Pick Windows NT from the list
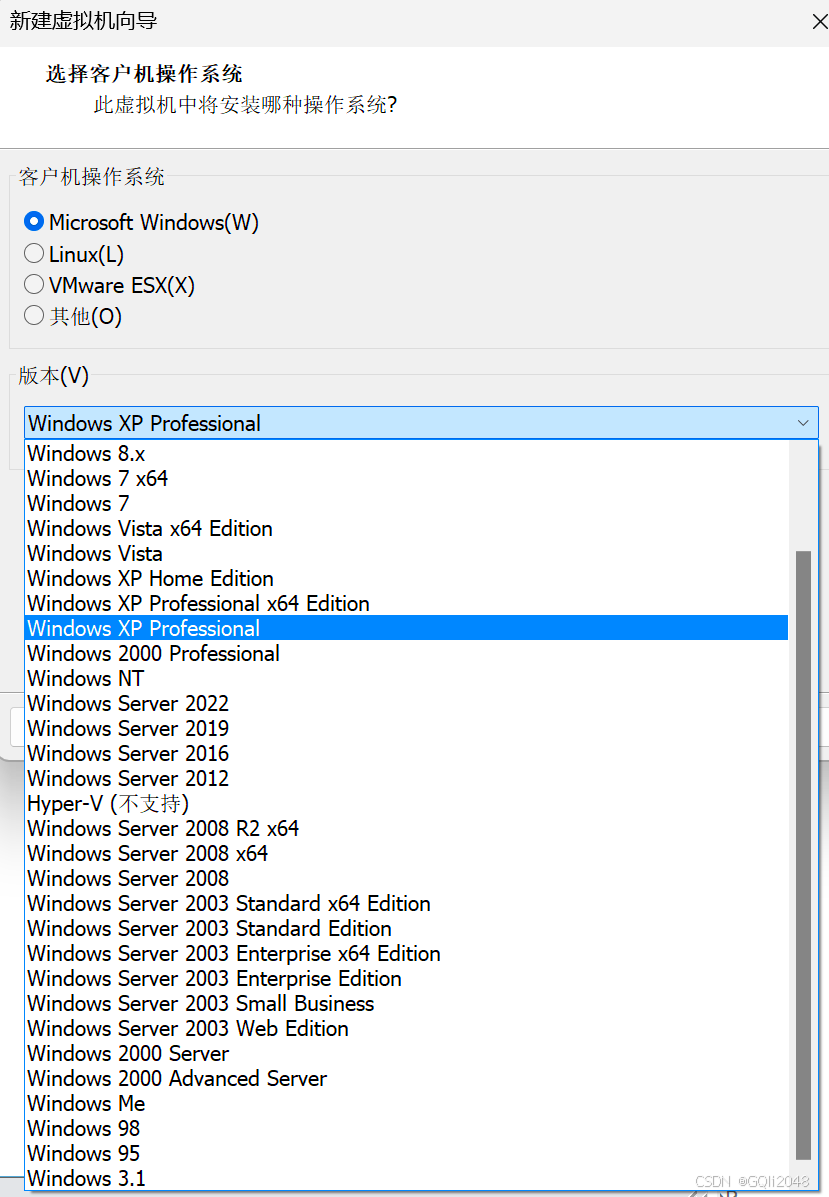Screen dimensions: 829x1197 (85, 678)
